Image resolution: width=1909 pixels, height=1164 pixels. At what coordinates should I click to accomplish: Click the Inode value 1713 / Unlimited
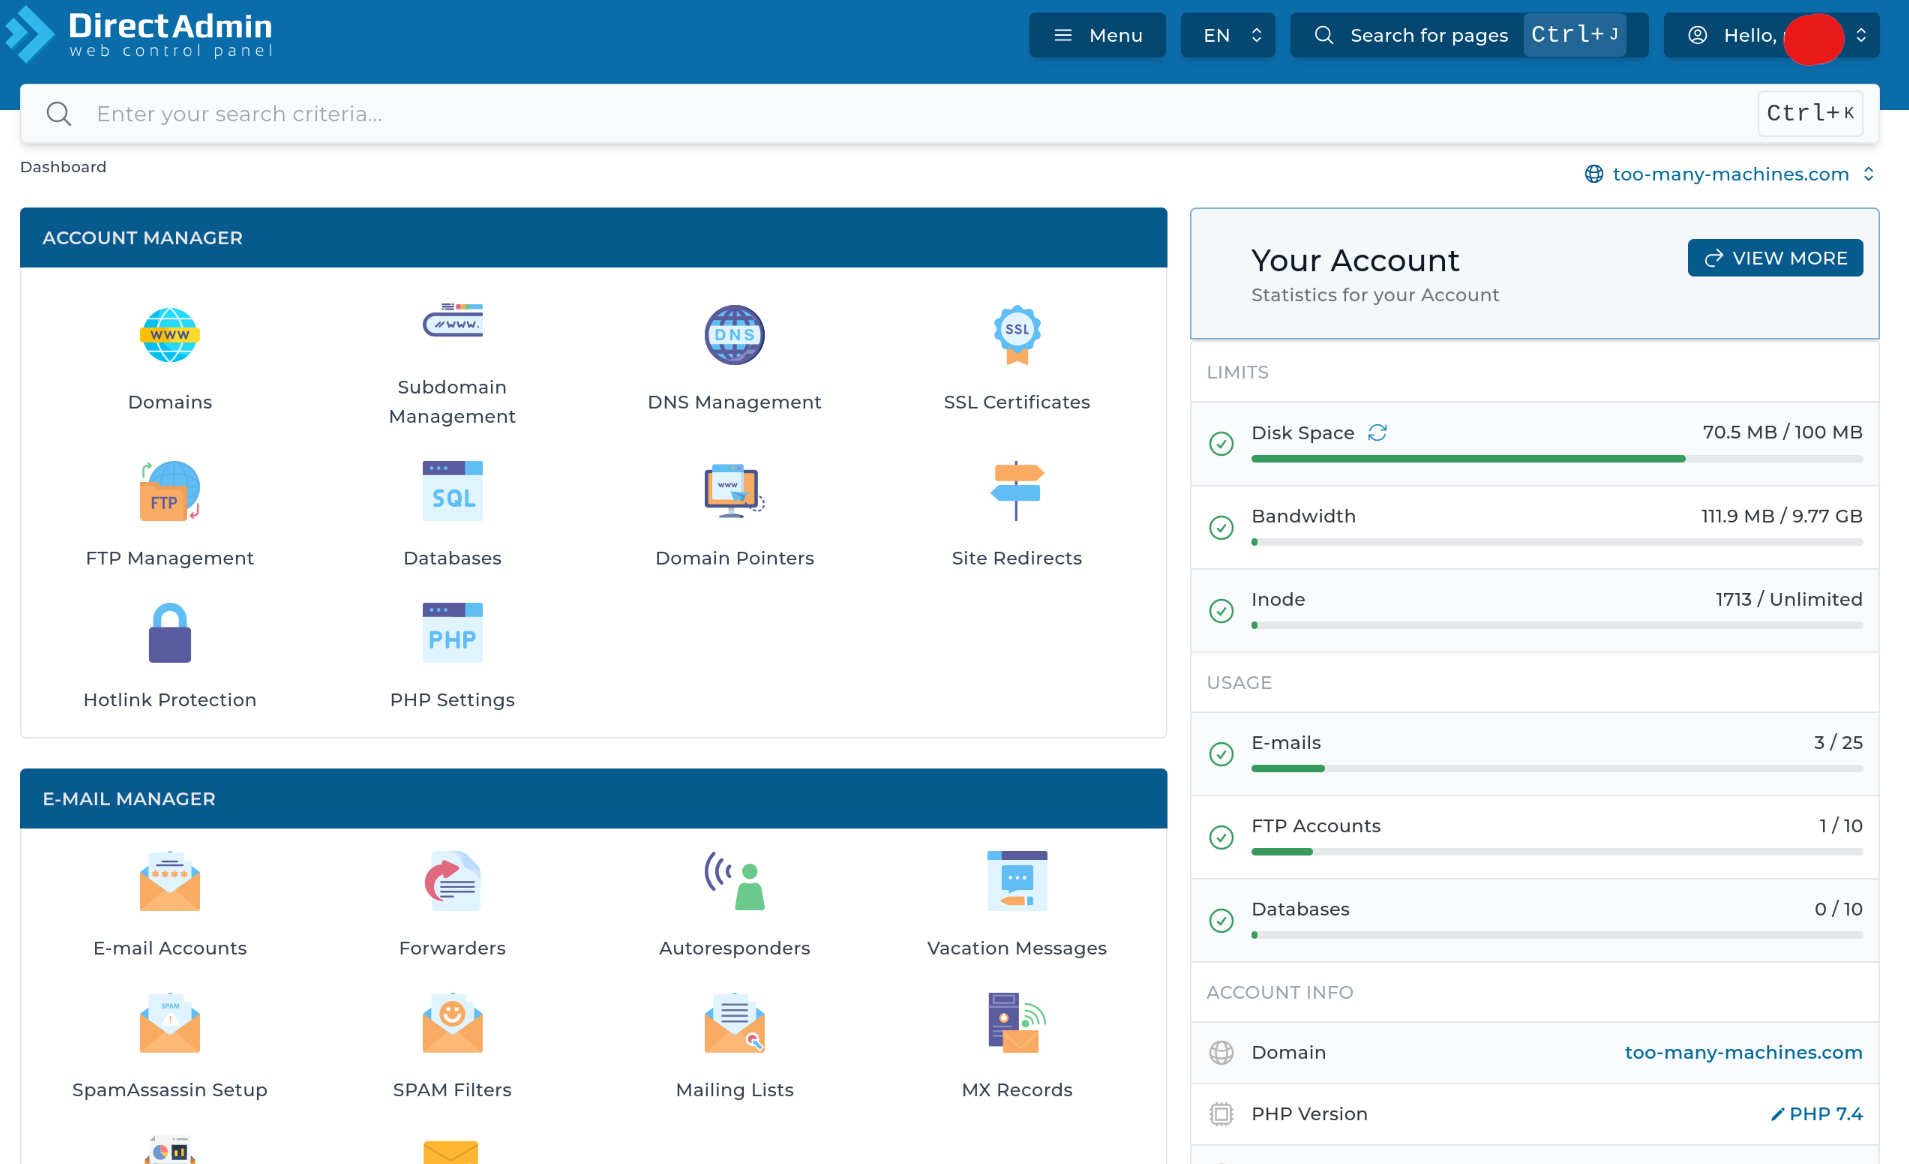1788,599
